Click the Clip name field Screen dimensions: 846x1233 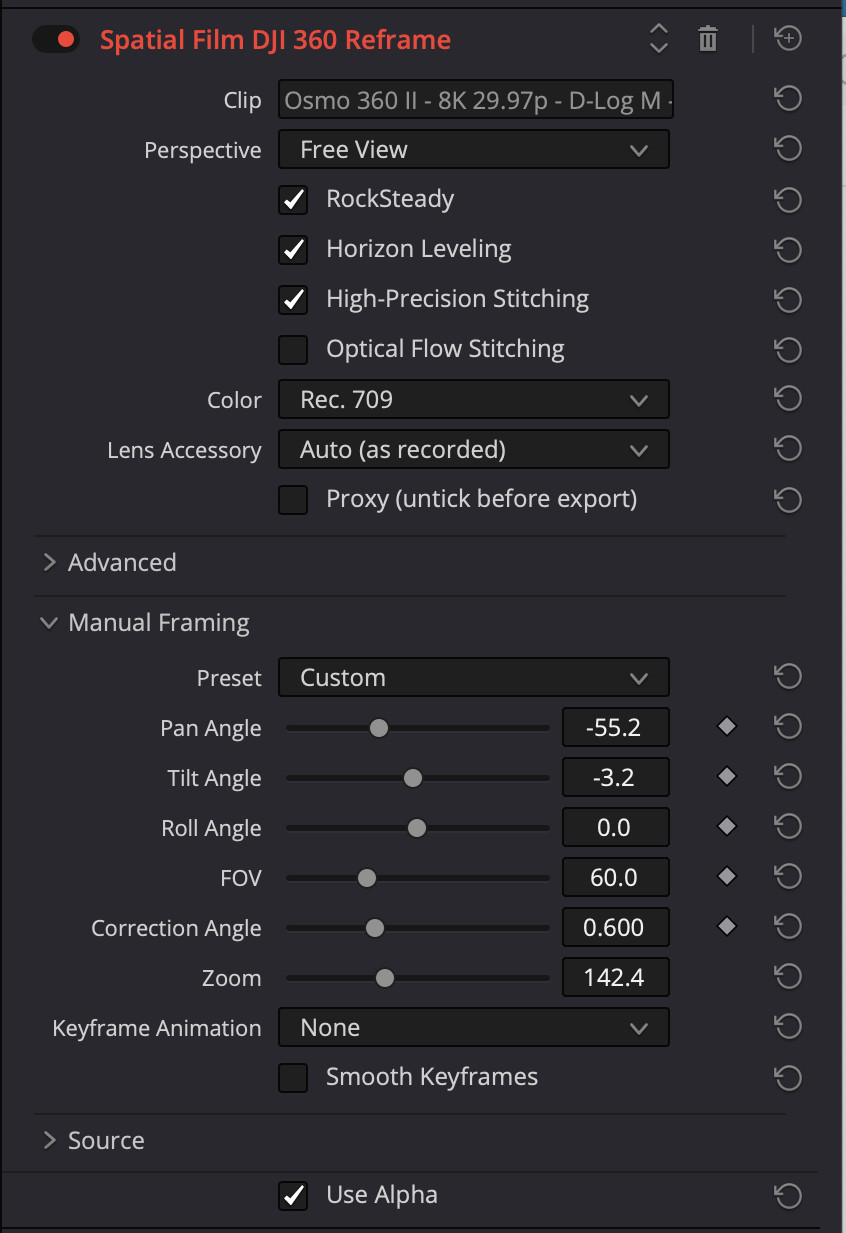click(x=476, y=100)
